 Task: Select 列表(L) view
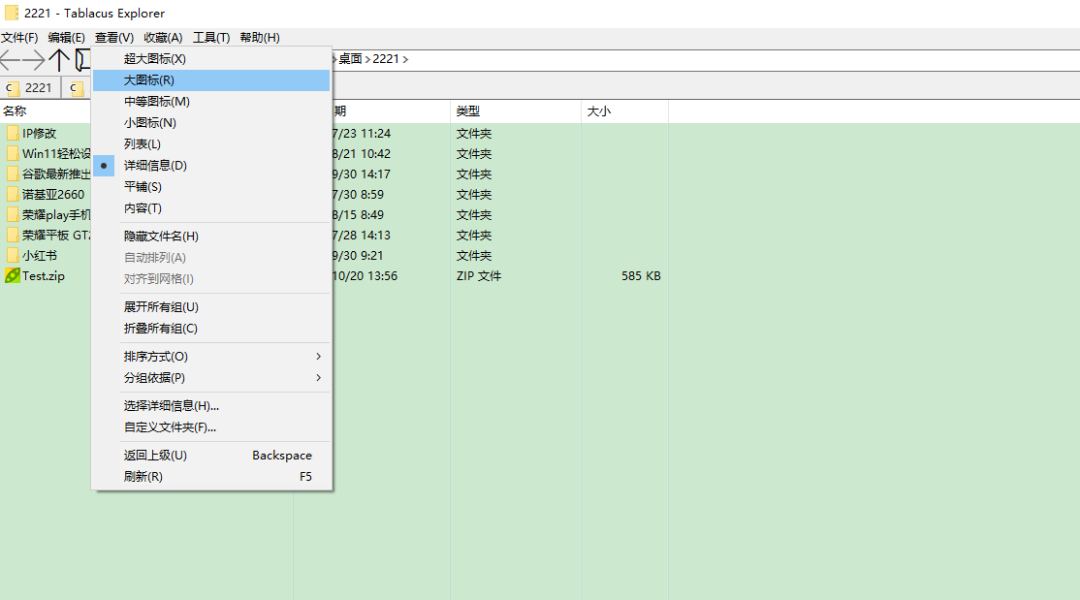tap(211, 144)
